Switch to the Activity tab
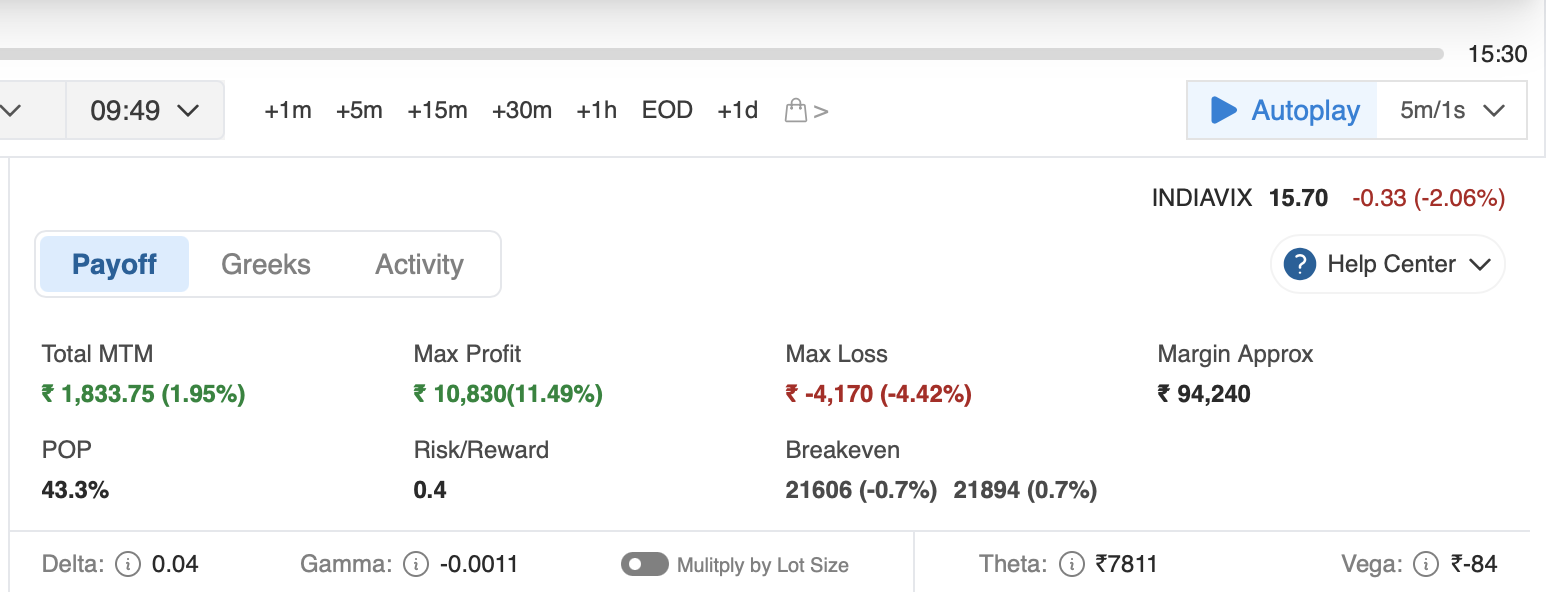 point(419,265)
